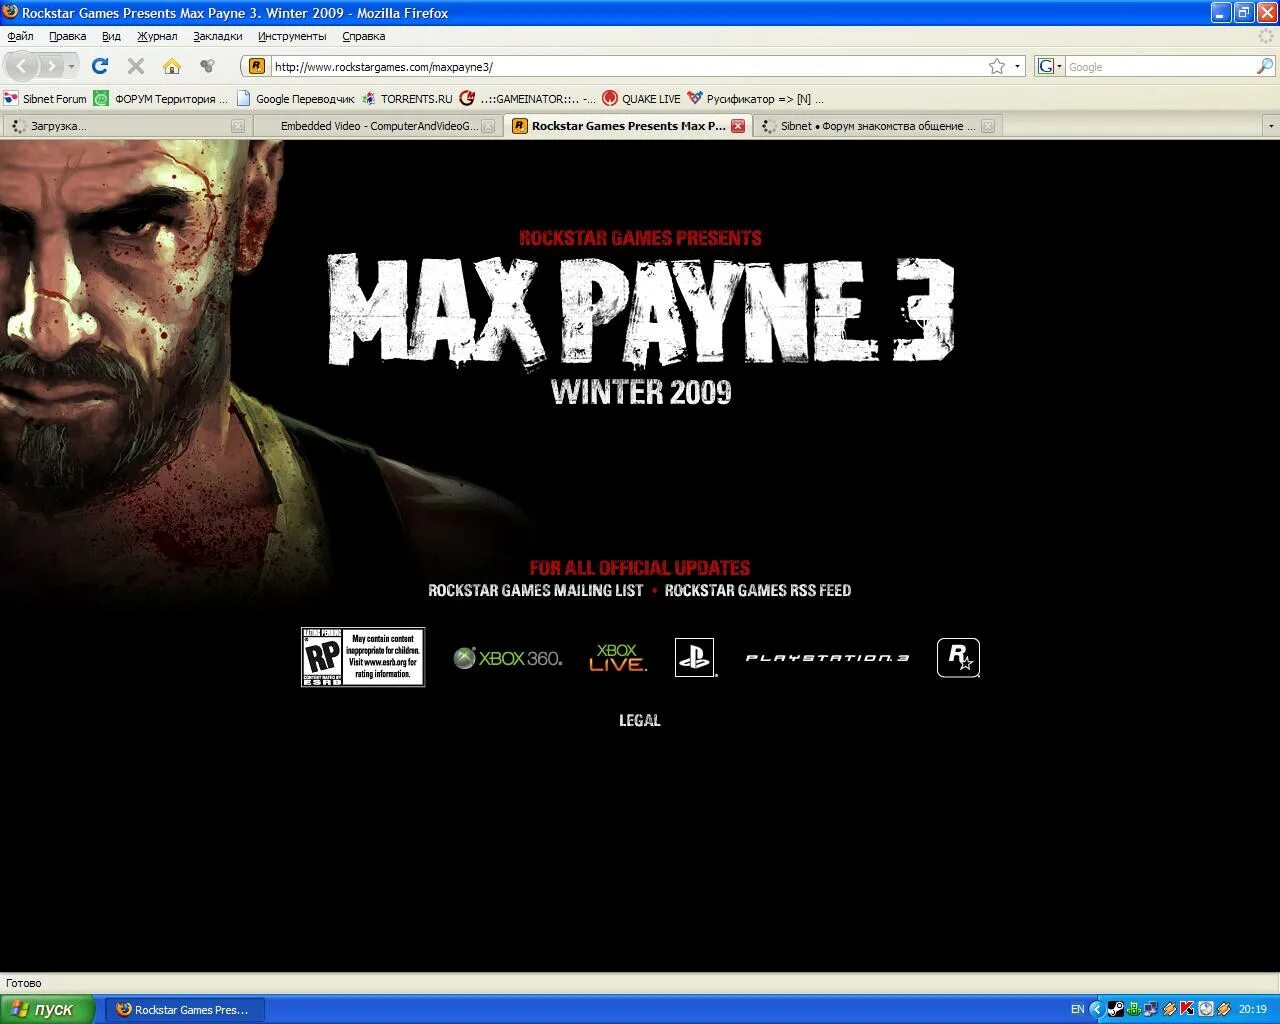Viewport: 1280px width, 1024px height.
Task: Open the GAMEINATOR bookmark
Action: tap(527, 98)
